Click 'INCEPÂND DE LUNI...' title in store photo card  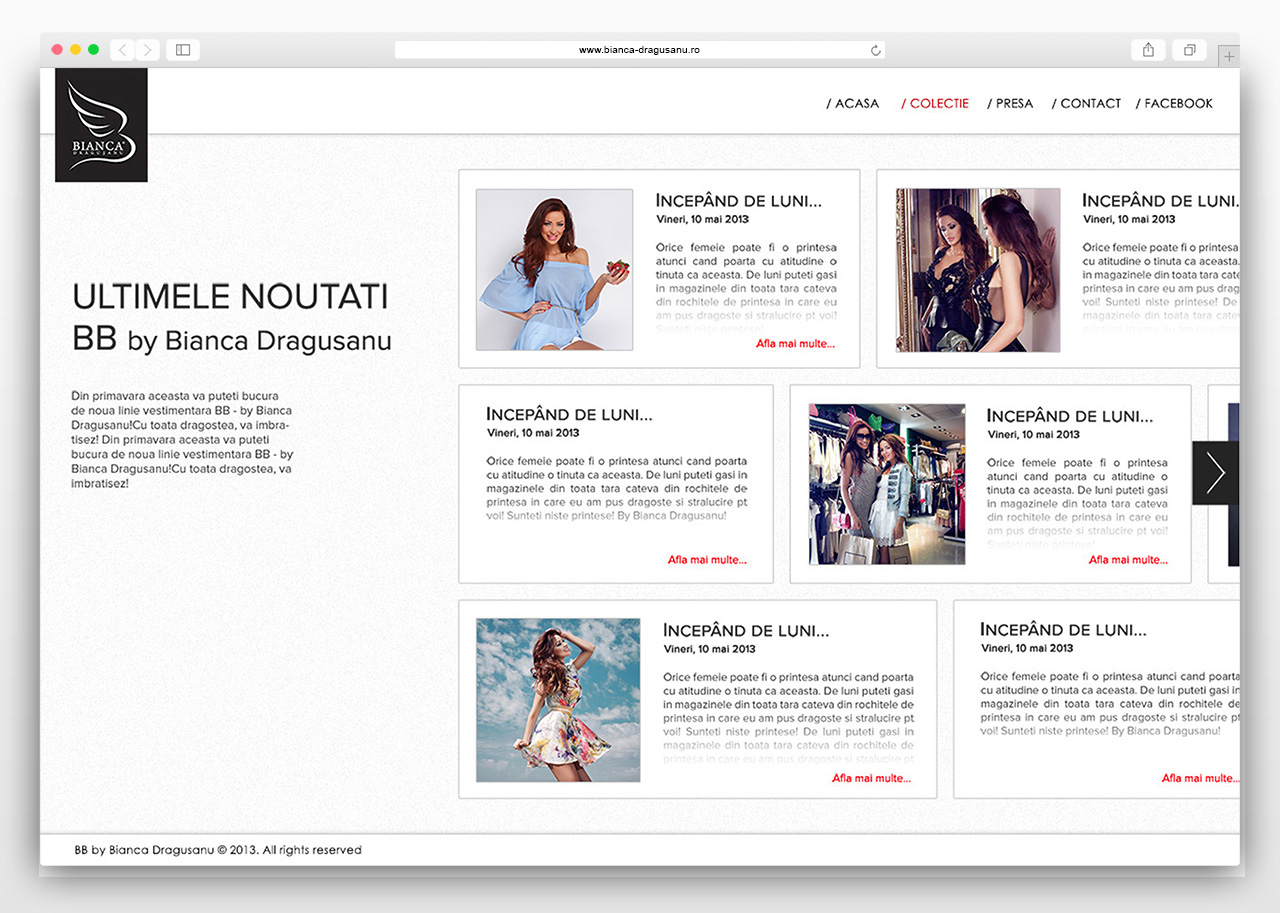[x=1070, y=416]
